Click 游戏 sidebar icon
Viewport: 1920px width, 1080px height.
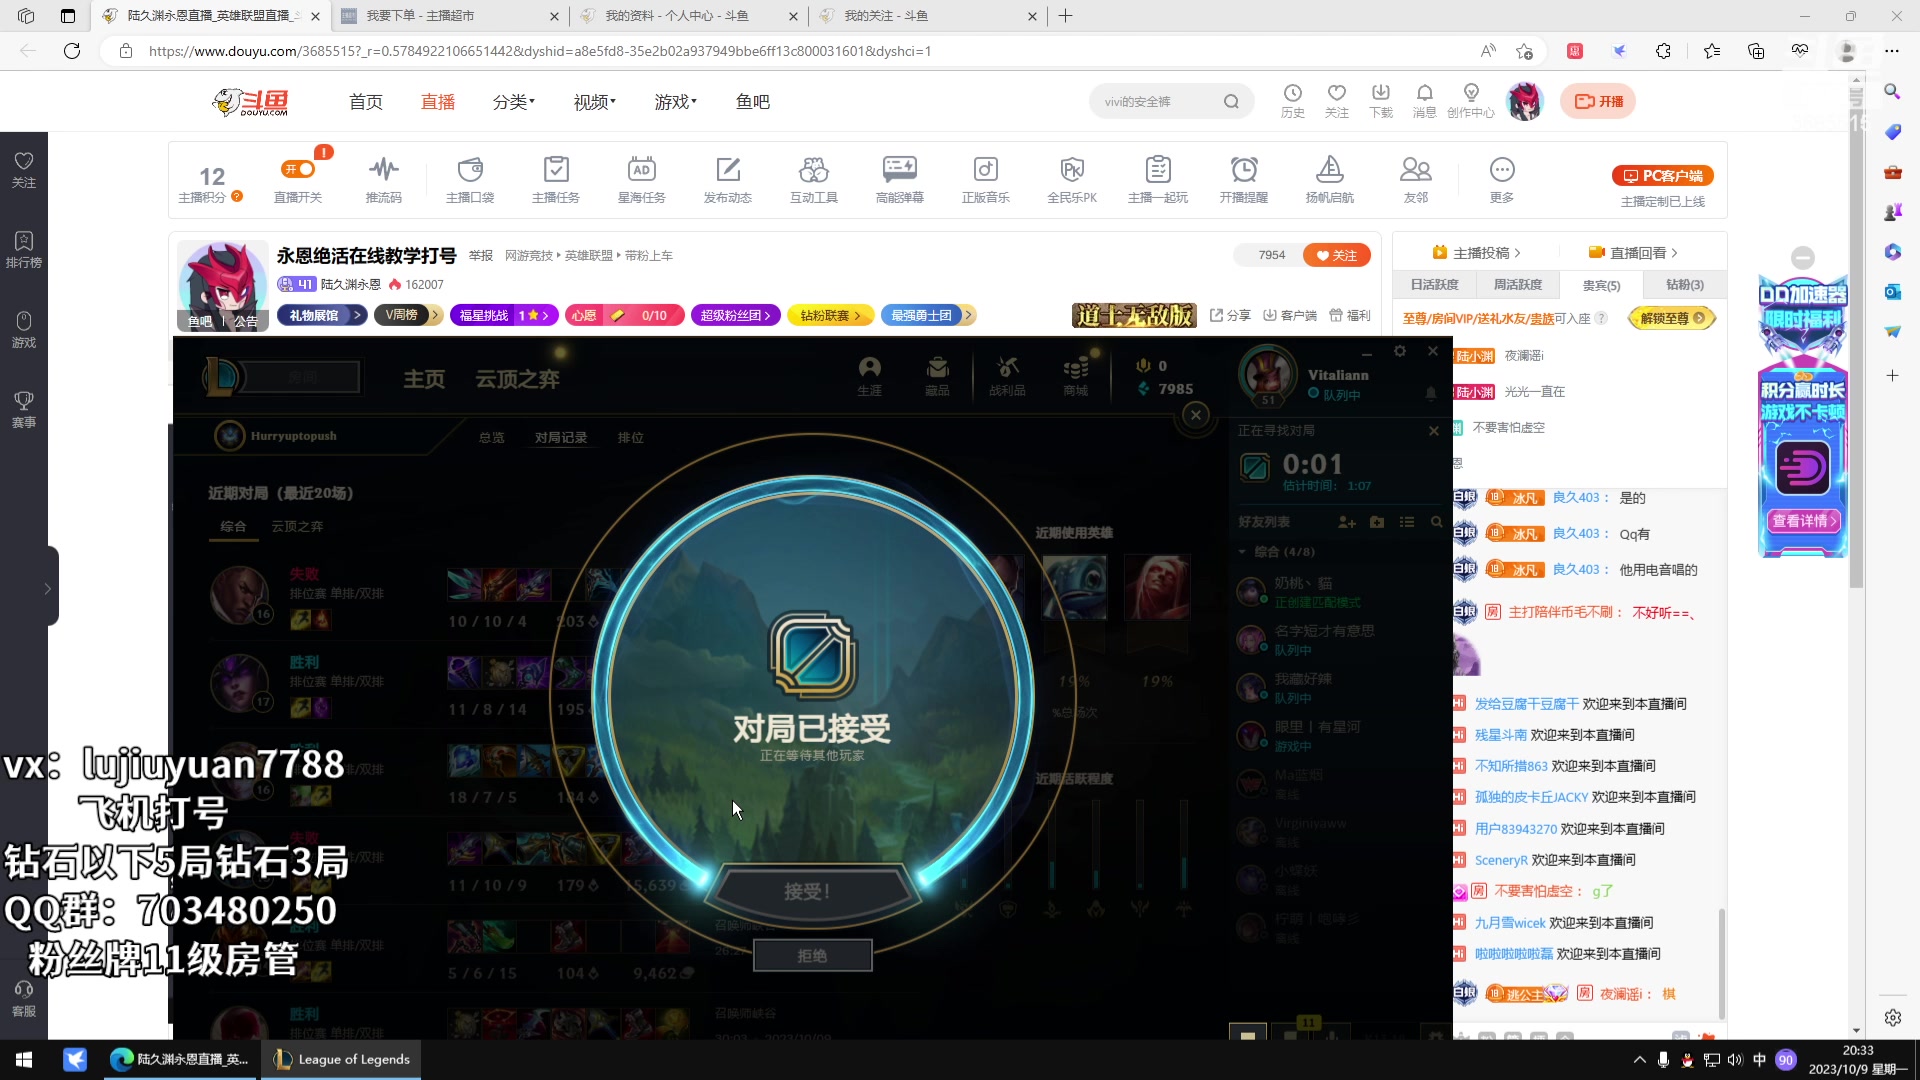tap(24, 330)
